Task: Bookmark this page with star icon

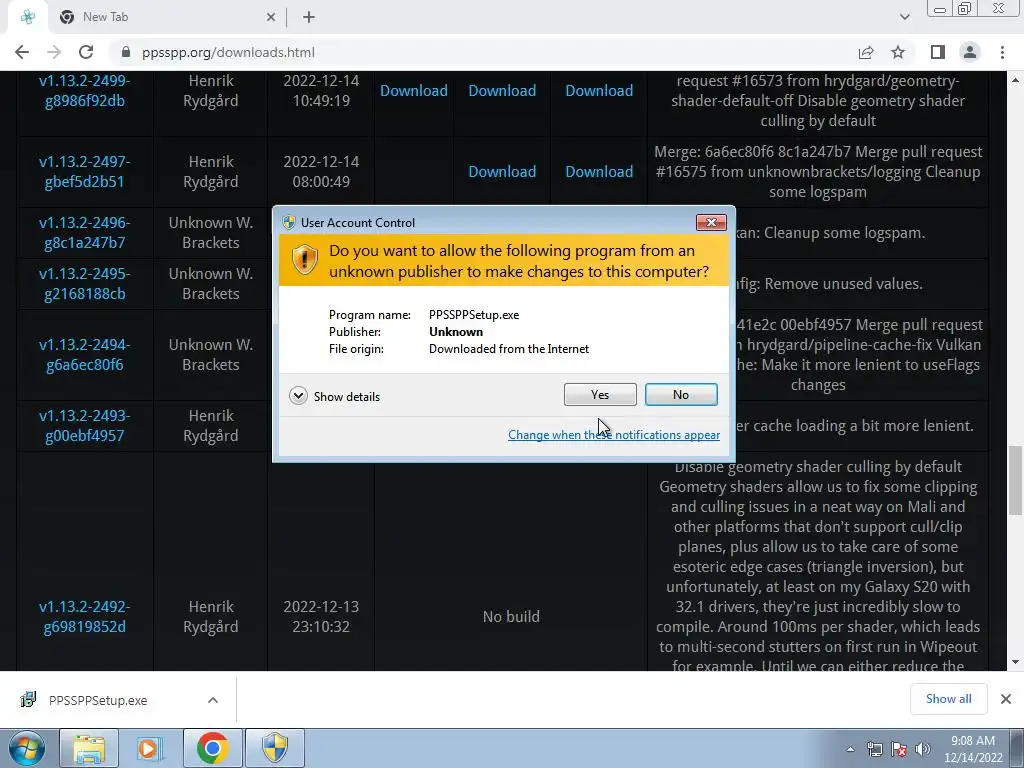Action: [x=898, y=52]
